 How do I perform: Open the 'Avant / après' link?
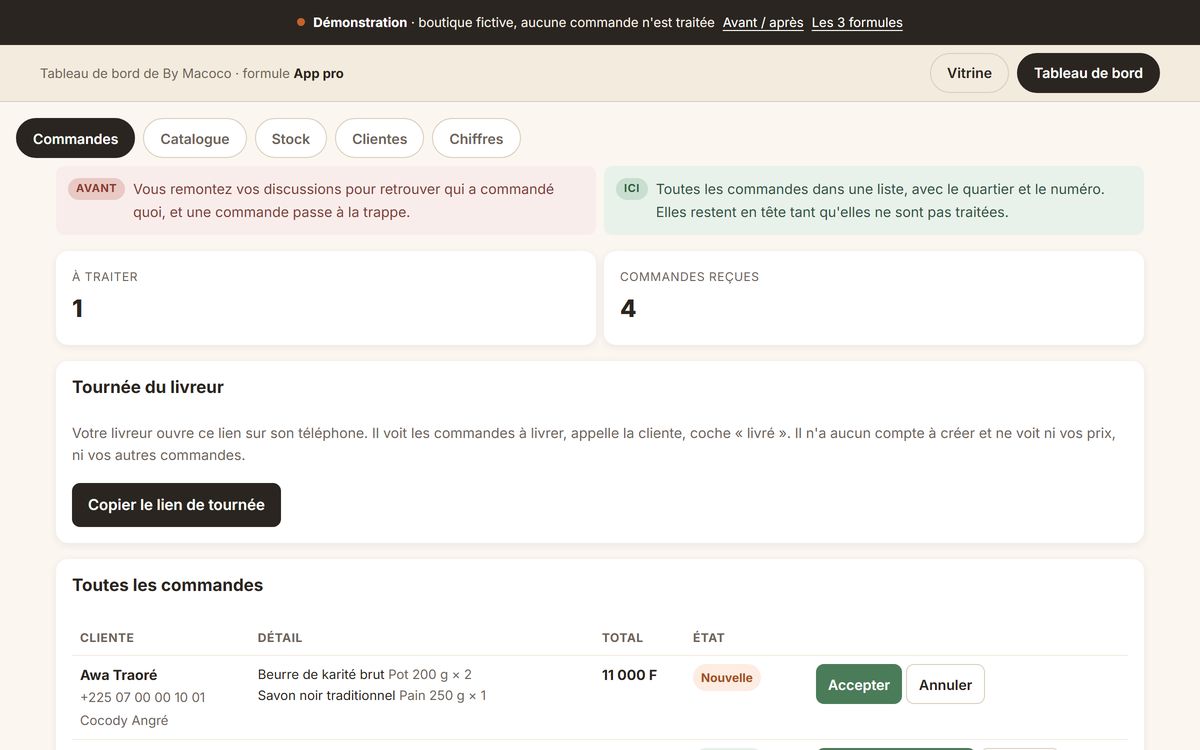pyautogui.click(x=763, y=22)
